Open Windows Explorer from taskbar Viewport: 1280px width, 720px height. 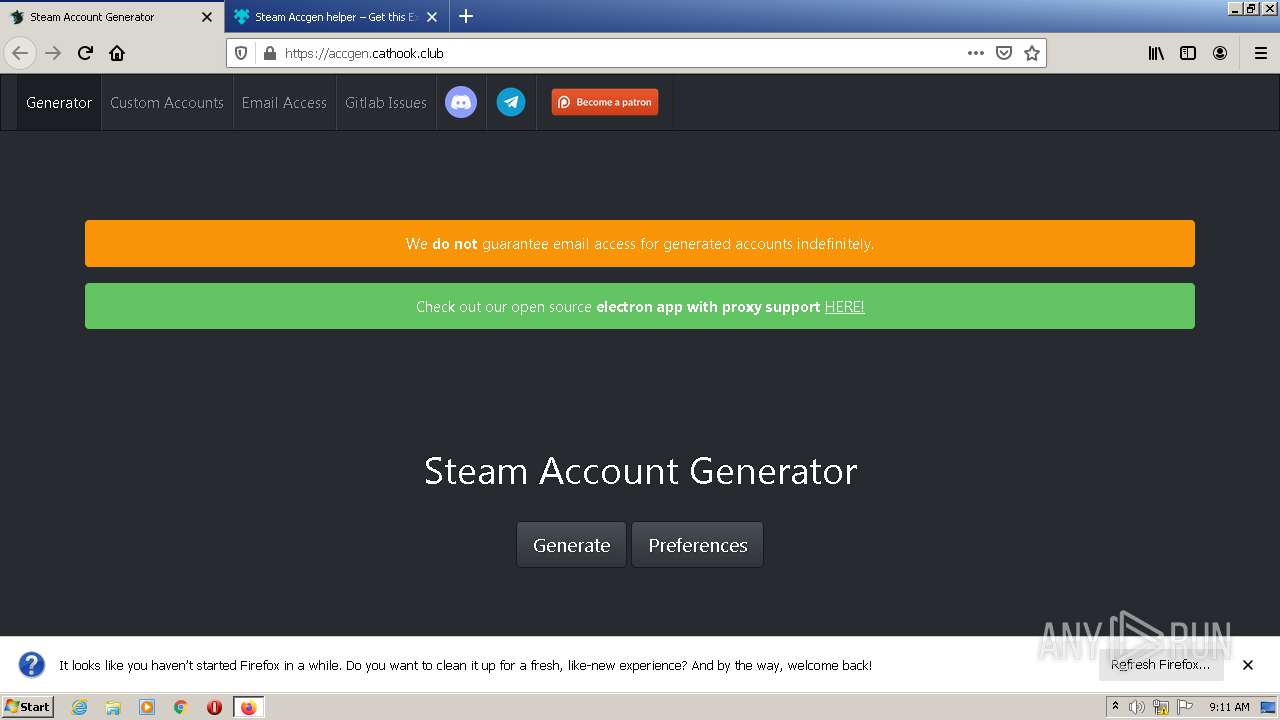(113, 707)
